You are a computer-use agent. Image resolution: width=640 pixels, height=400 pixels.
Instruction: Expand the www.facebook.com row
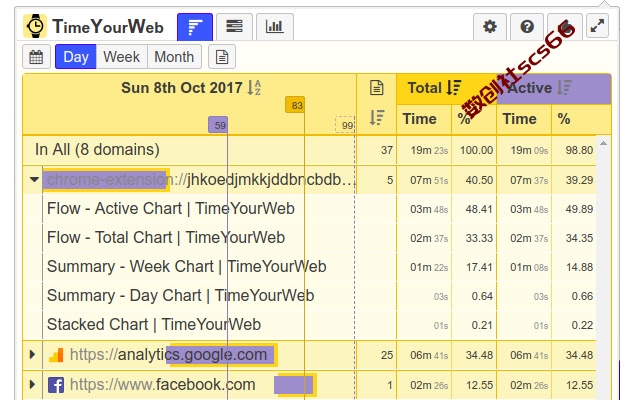[x=32, y=384]
